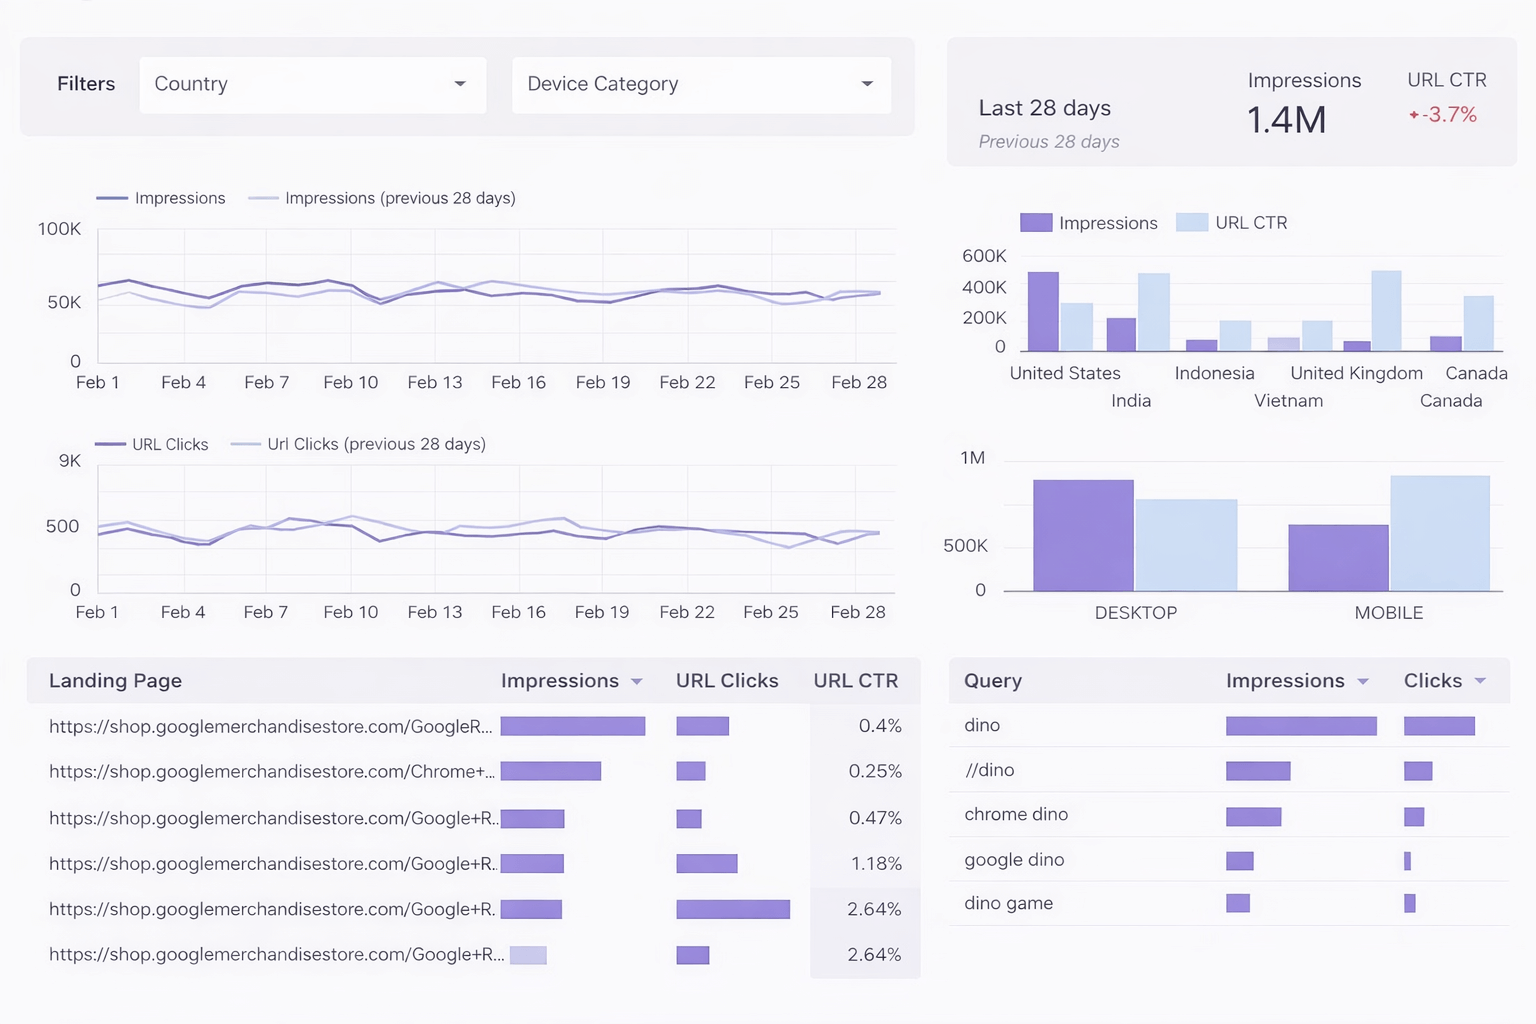Click the United Kingdom axis label
The image size is (1536, 1024).
(1357, 373)
